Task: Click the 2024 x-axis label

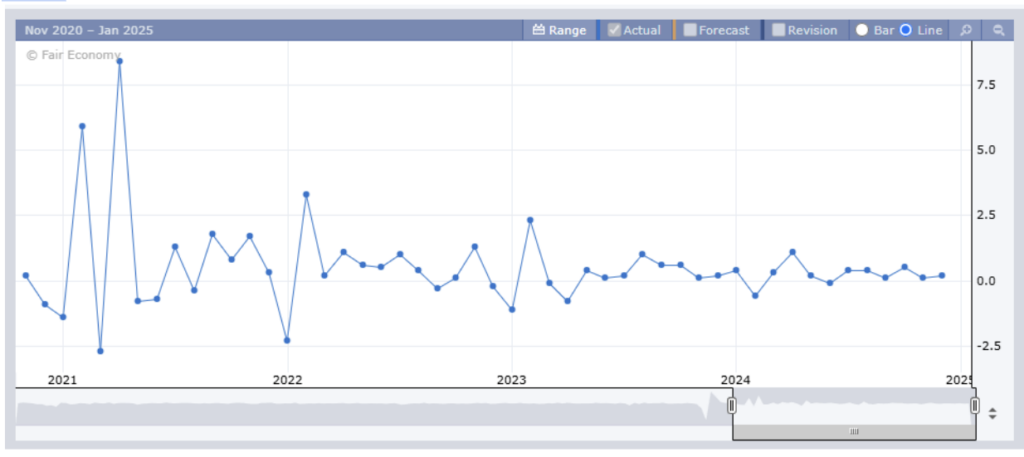Action: 736,379
